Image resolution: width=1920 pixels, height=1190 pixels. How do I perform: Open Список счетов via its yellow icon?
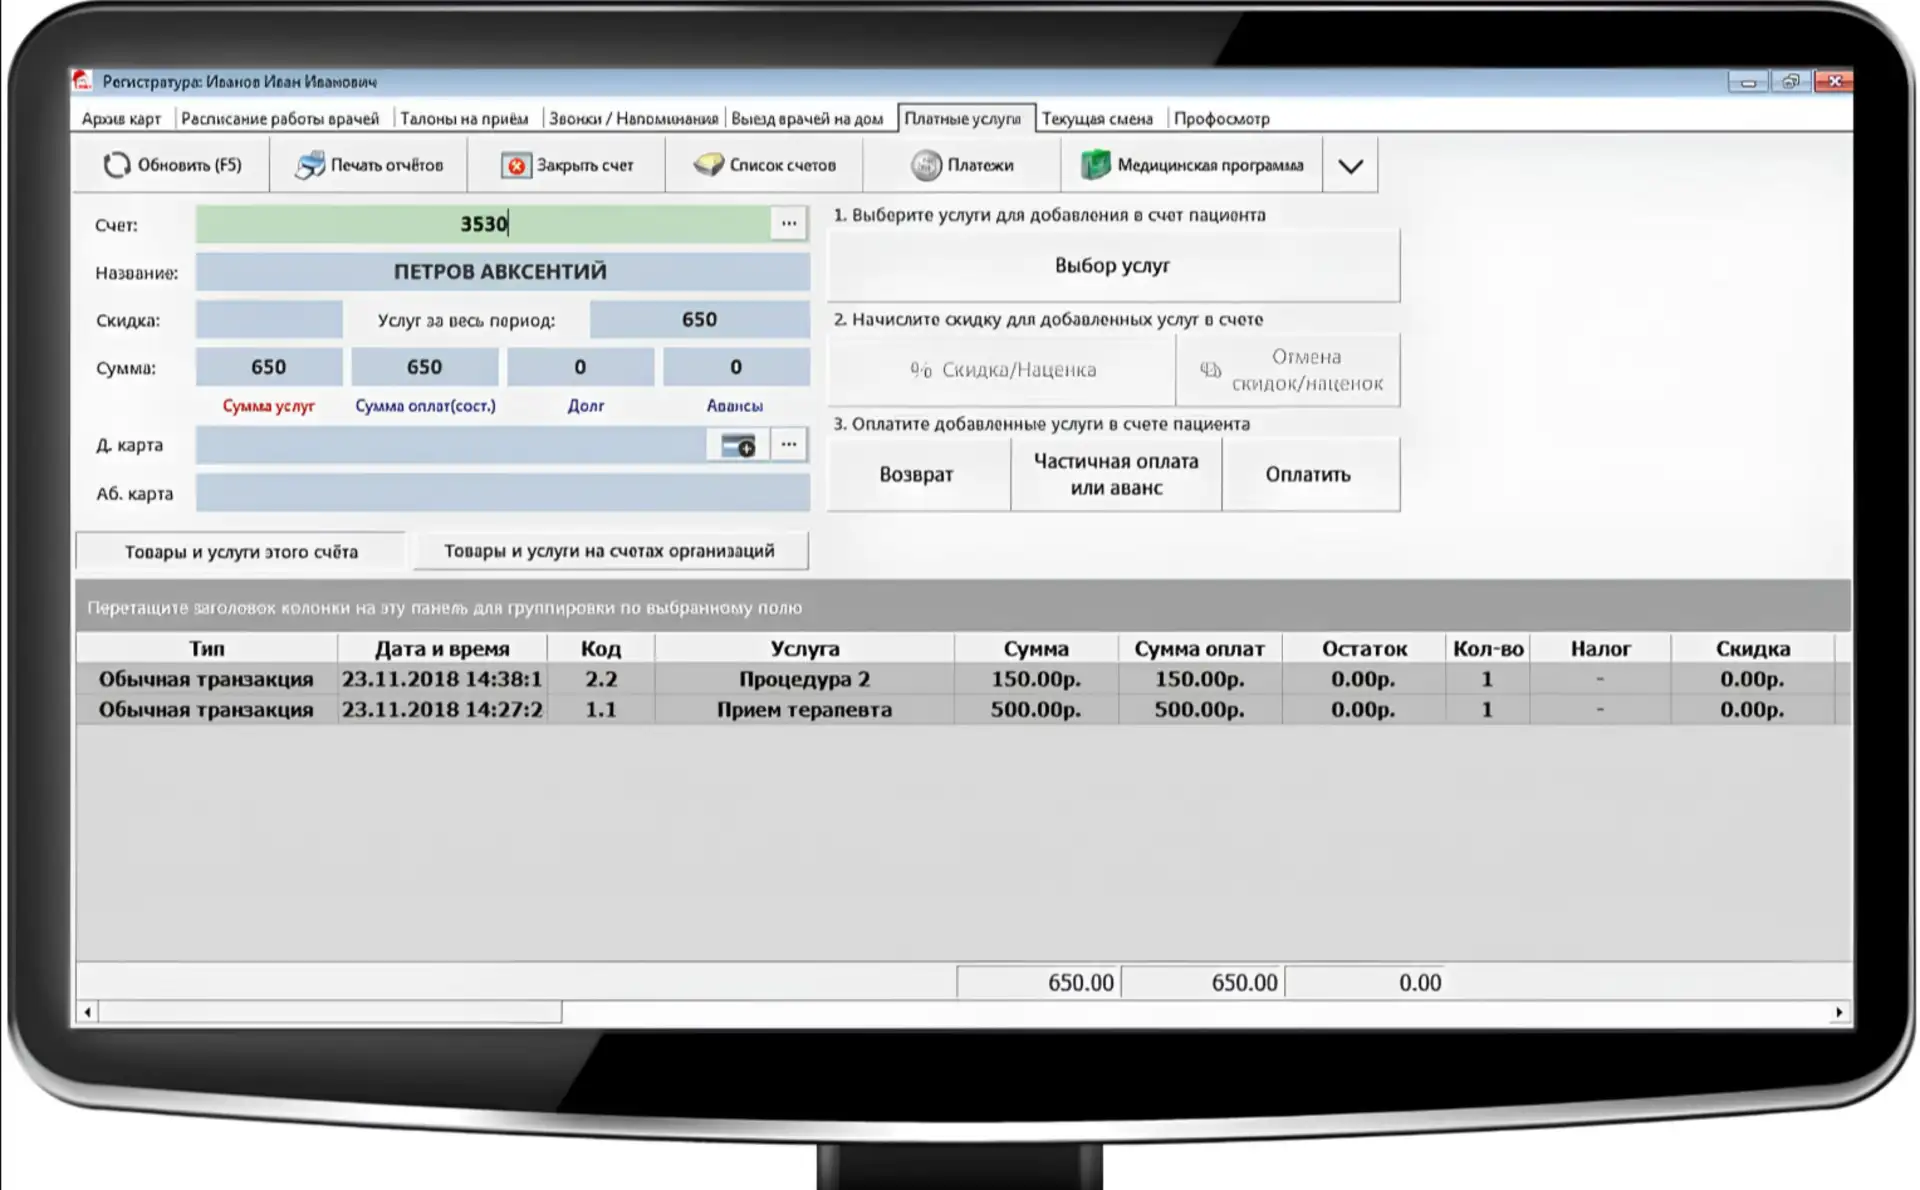pos(708,165)
